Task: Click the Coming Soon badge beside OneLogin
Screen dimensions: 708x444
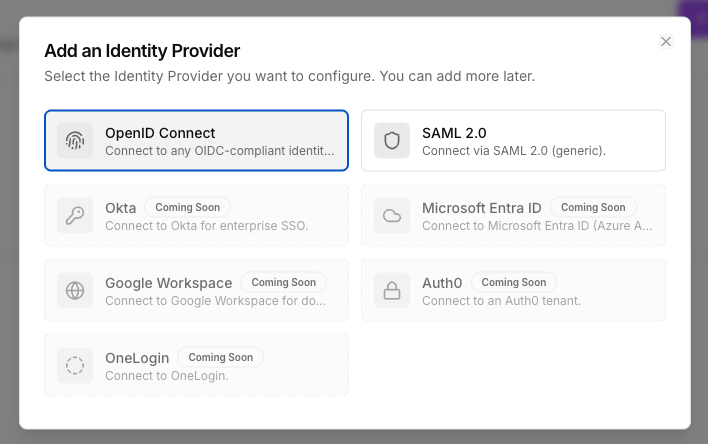Action: [x=220, y=357]
